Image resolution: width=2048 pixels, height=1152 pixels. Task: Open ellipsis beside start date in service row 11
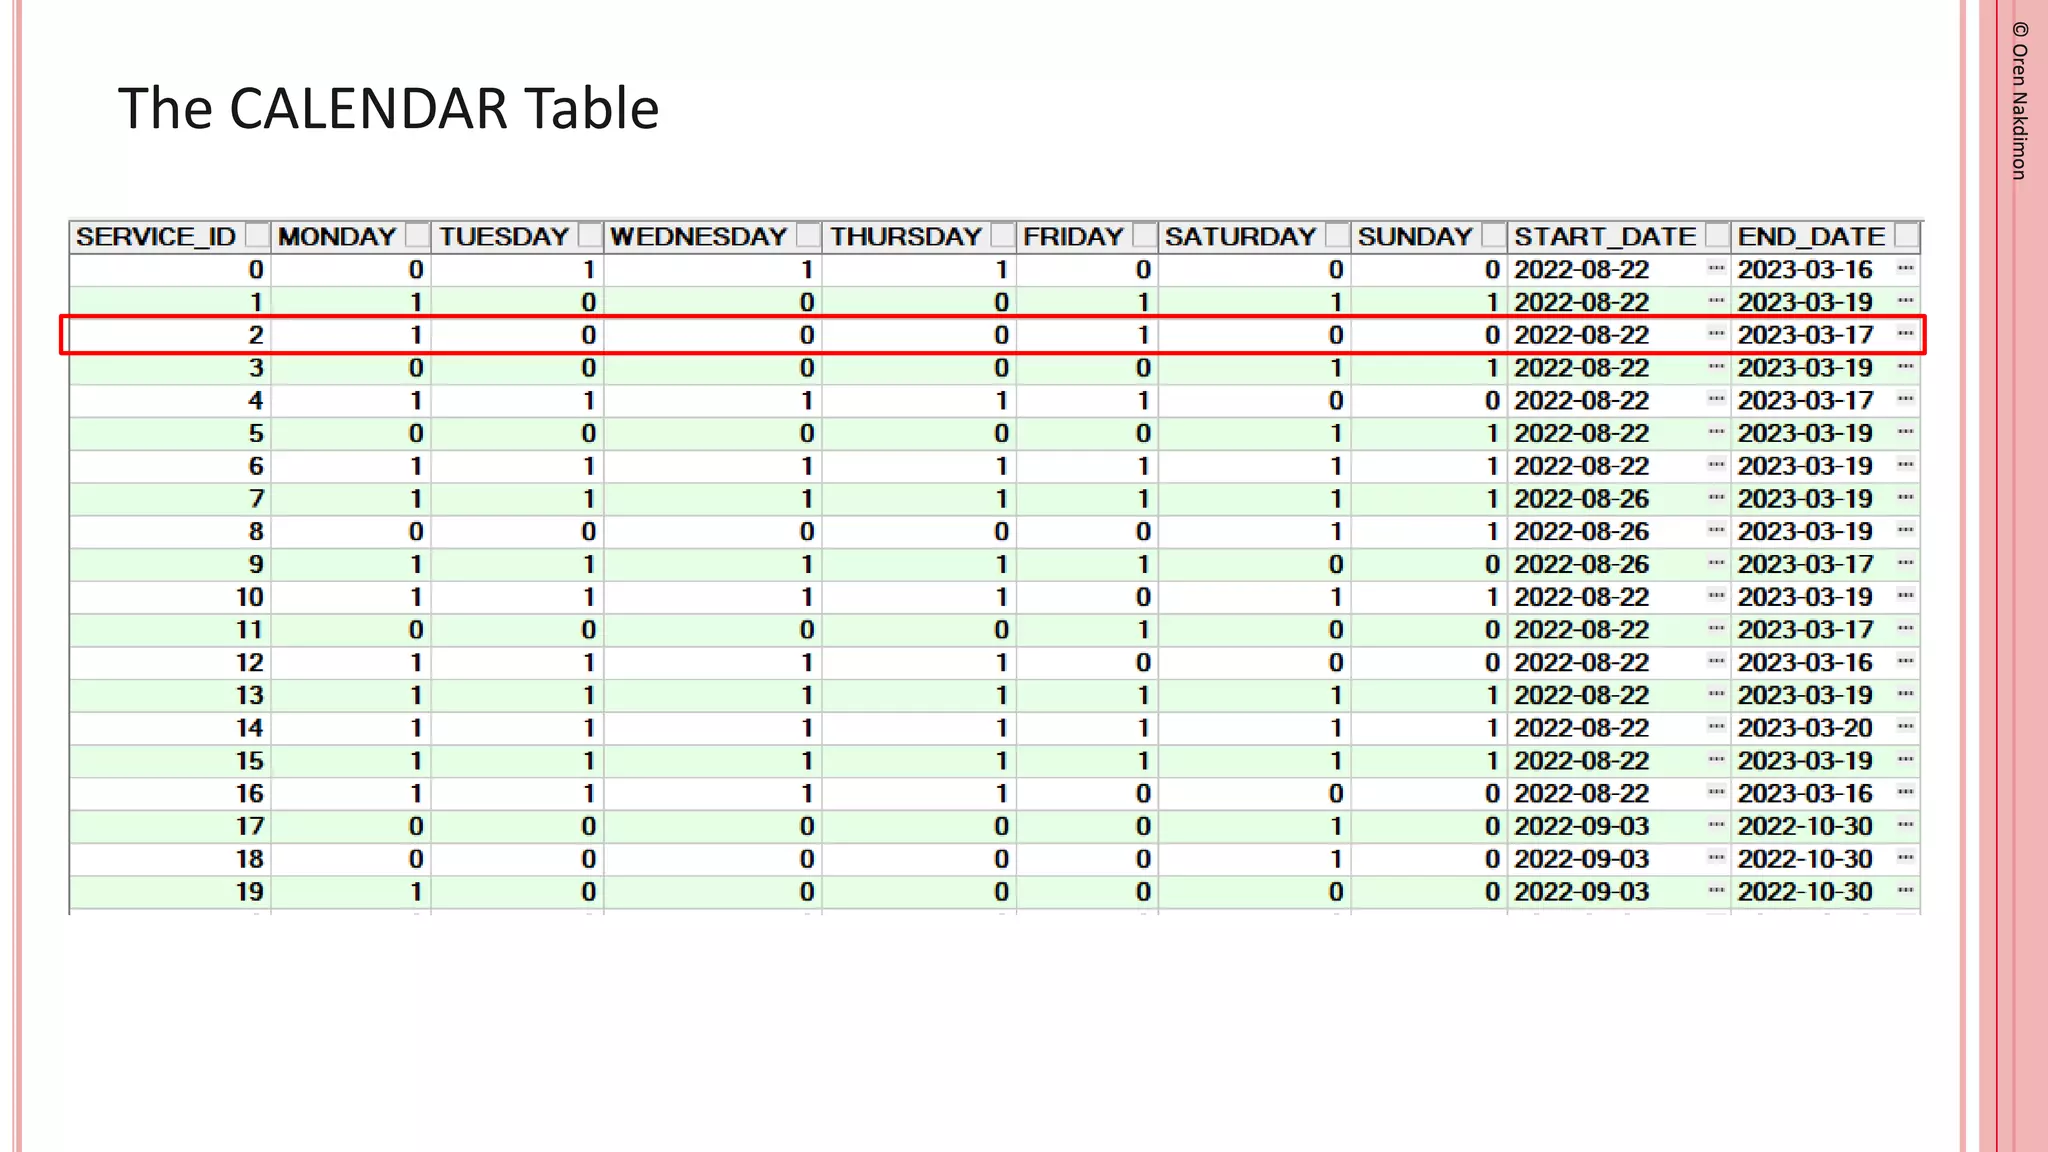click(x=1716, y=628)
